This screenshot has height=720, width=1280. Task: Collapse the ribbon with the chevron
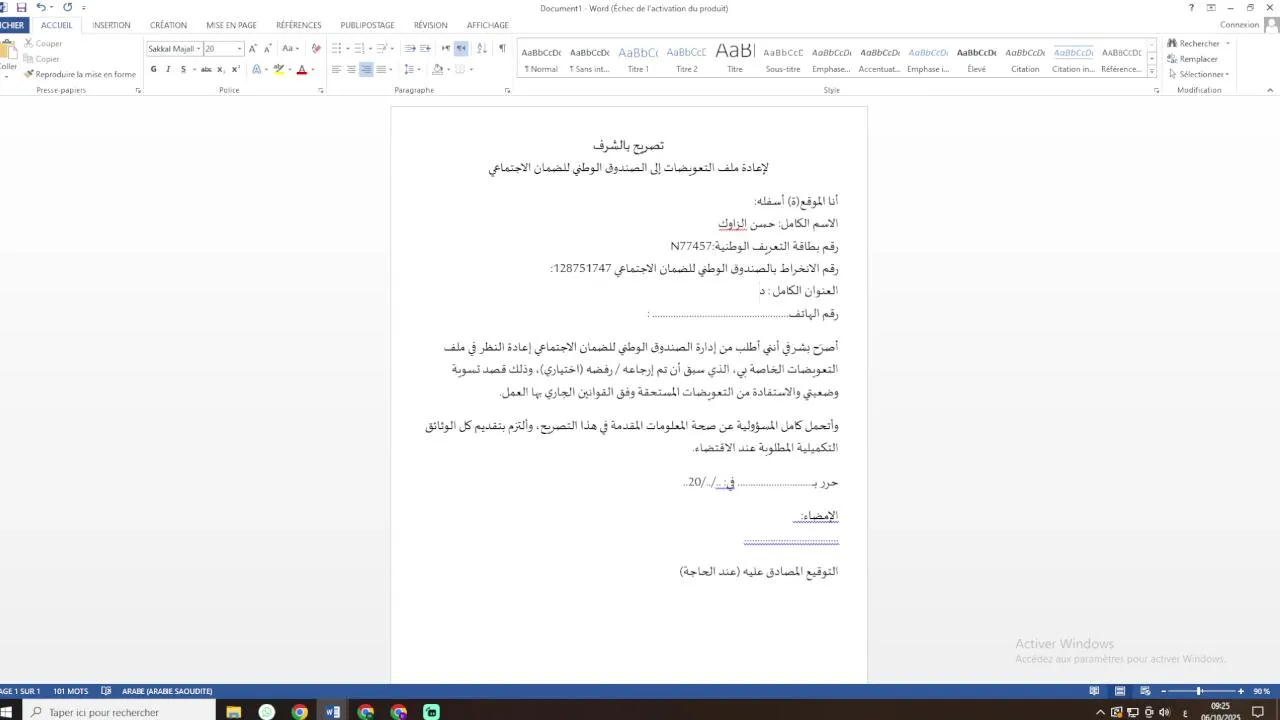point(1269,90)
